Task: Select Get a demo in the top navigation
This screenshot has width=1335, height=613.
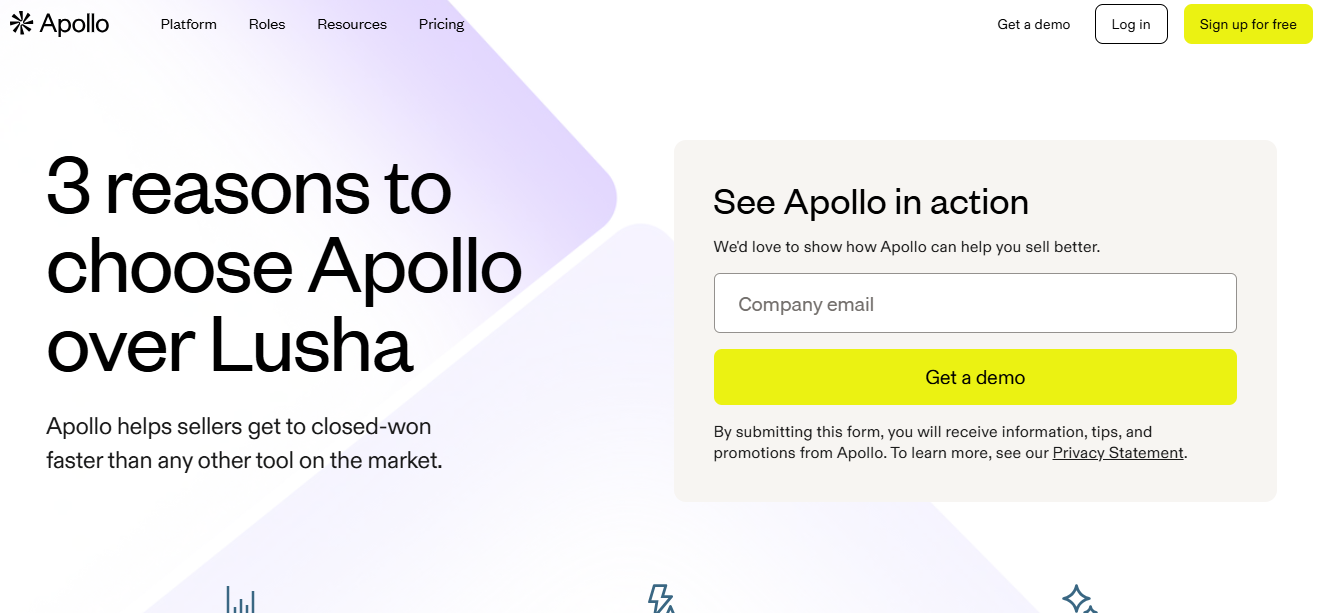Action: click(1033, 24)
